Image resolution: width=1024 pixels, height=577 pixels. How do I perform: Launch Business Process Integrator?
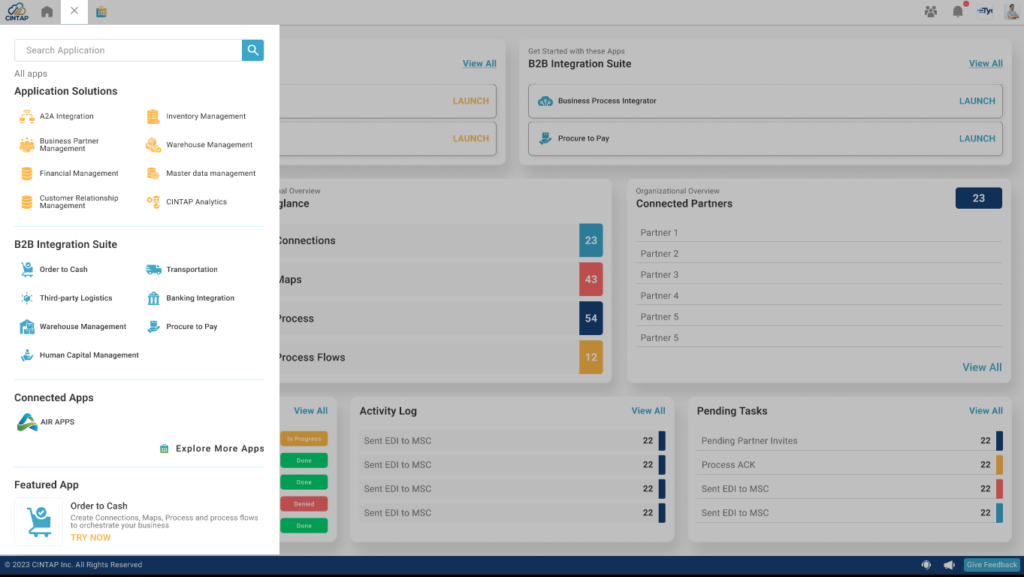[x=977, y=101]
